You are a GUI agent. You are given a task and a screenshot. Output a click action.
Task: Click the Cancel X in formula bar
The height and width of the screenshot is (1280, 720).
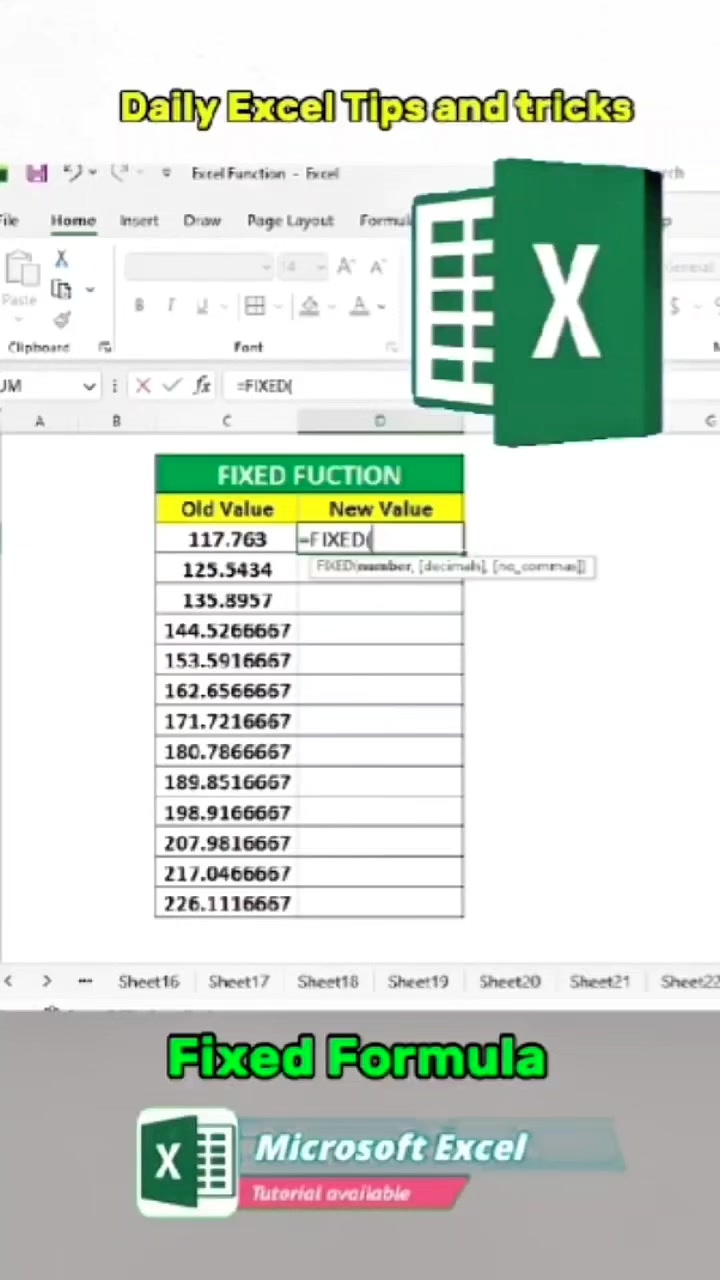click(143, 385)
